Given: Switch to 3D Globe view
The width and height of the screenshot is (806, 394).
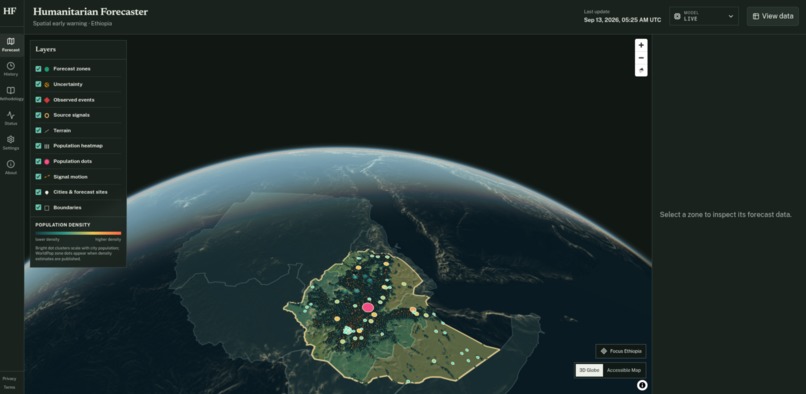Looking at the screenshot, I should point(589,370).
